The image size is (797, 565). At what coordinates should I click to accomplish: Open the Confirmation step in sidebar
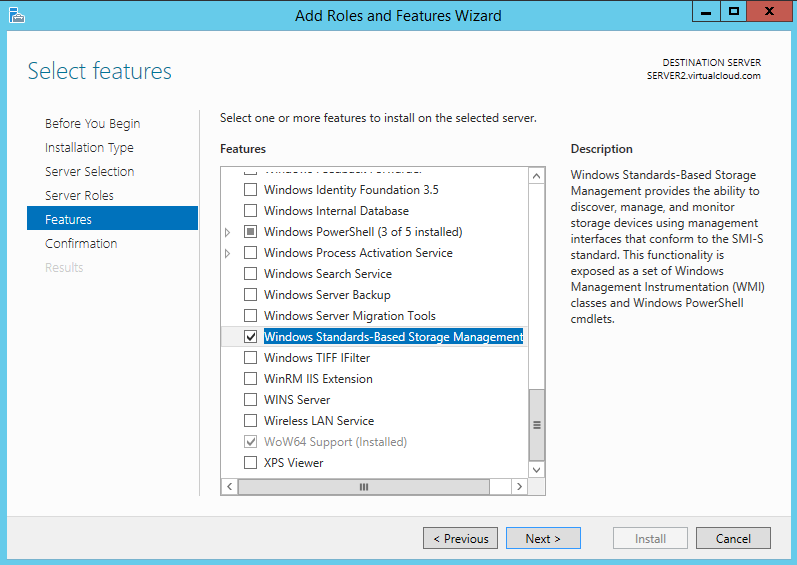pos(81,243)
